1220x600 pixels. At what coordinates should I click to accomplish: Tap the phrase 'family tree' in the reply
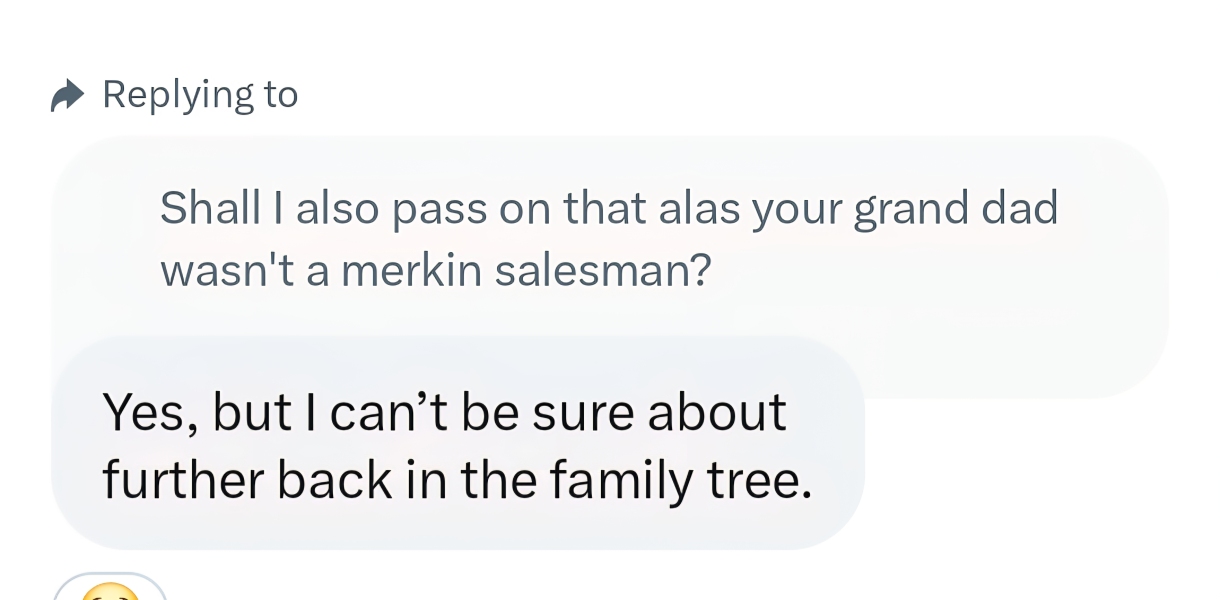point(680,480)
